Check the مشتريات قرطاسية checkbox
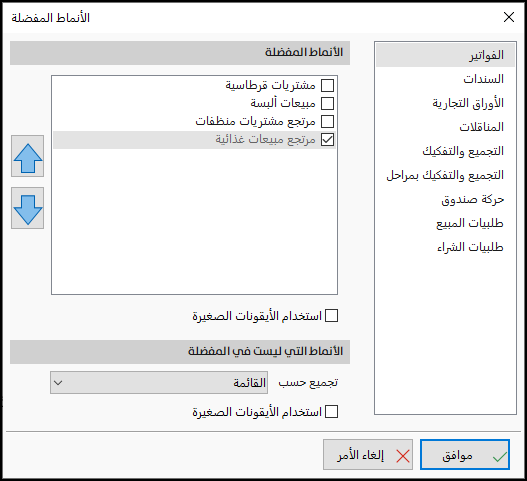527x481 pixels. click(x=327, y=85)
